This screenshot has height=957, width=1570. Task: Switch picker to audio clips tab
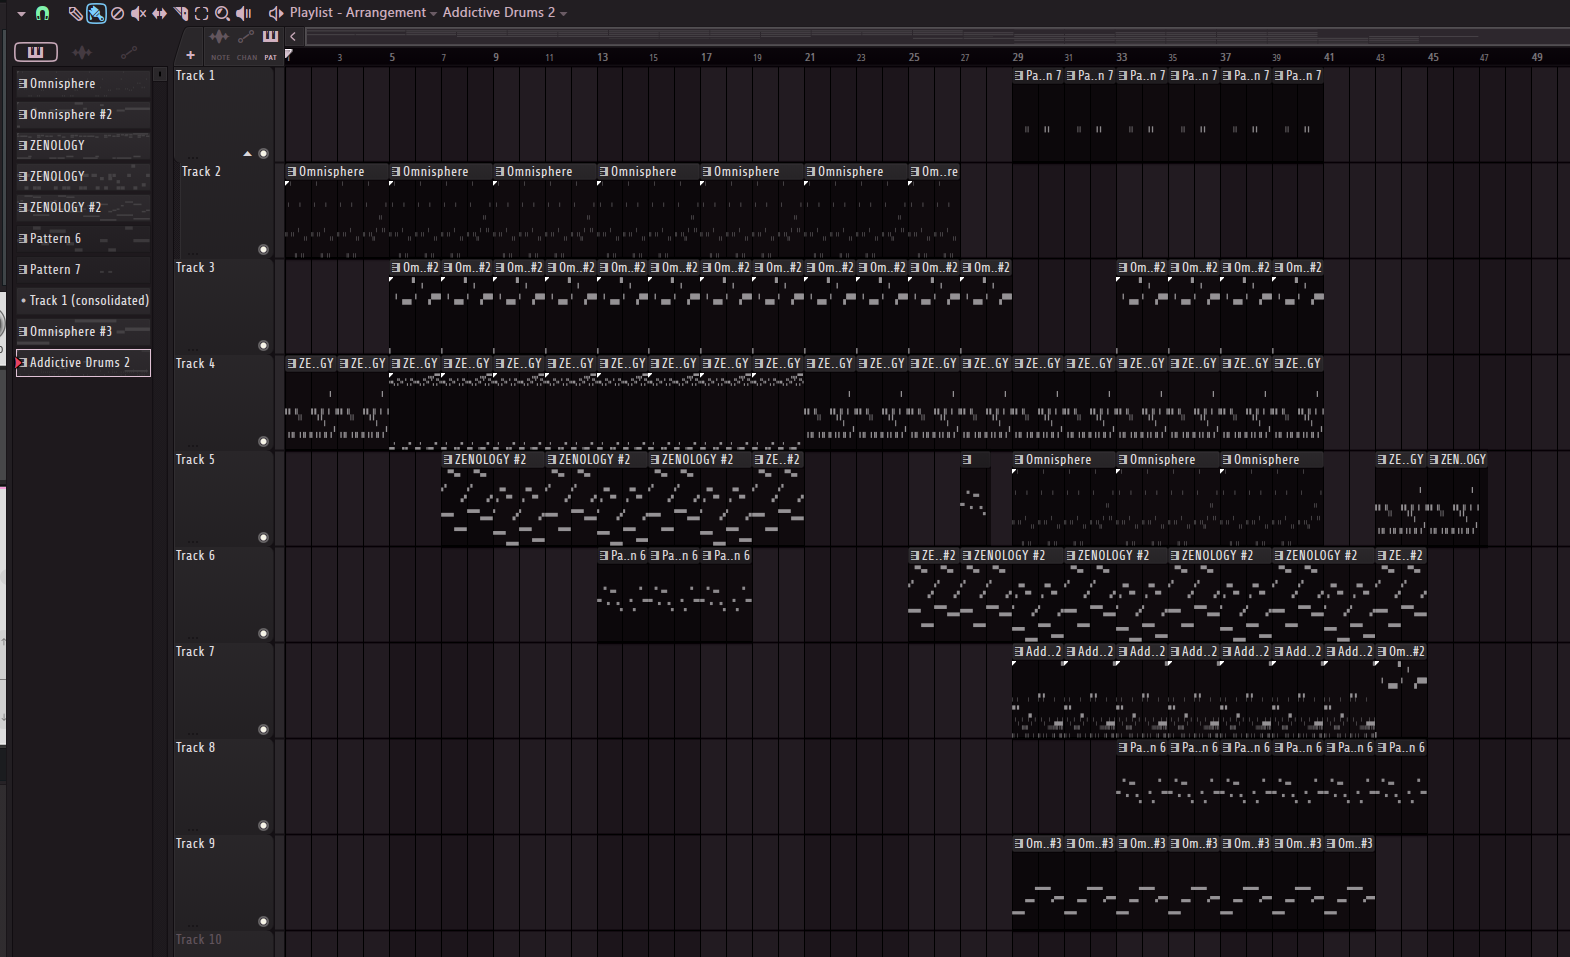coord(82,52)
